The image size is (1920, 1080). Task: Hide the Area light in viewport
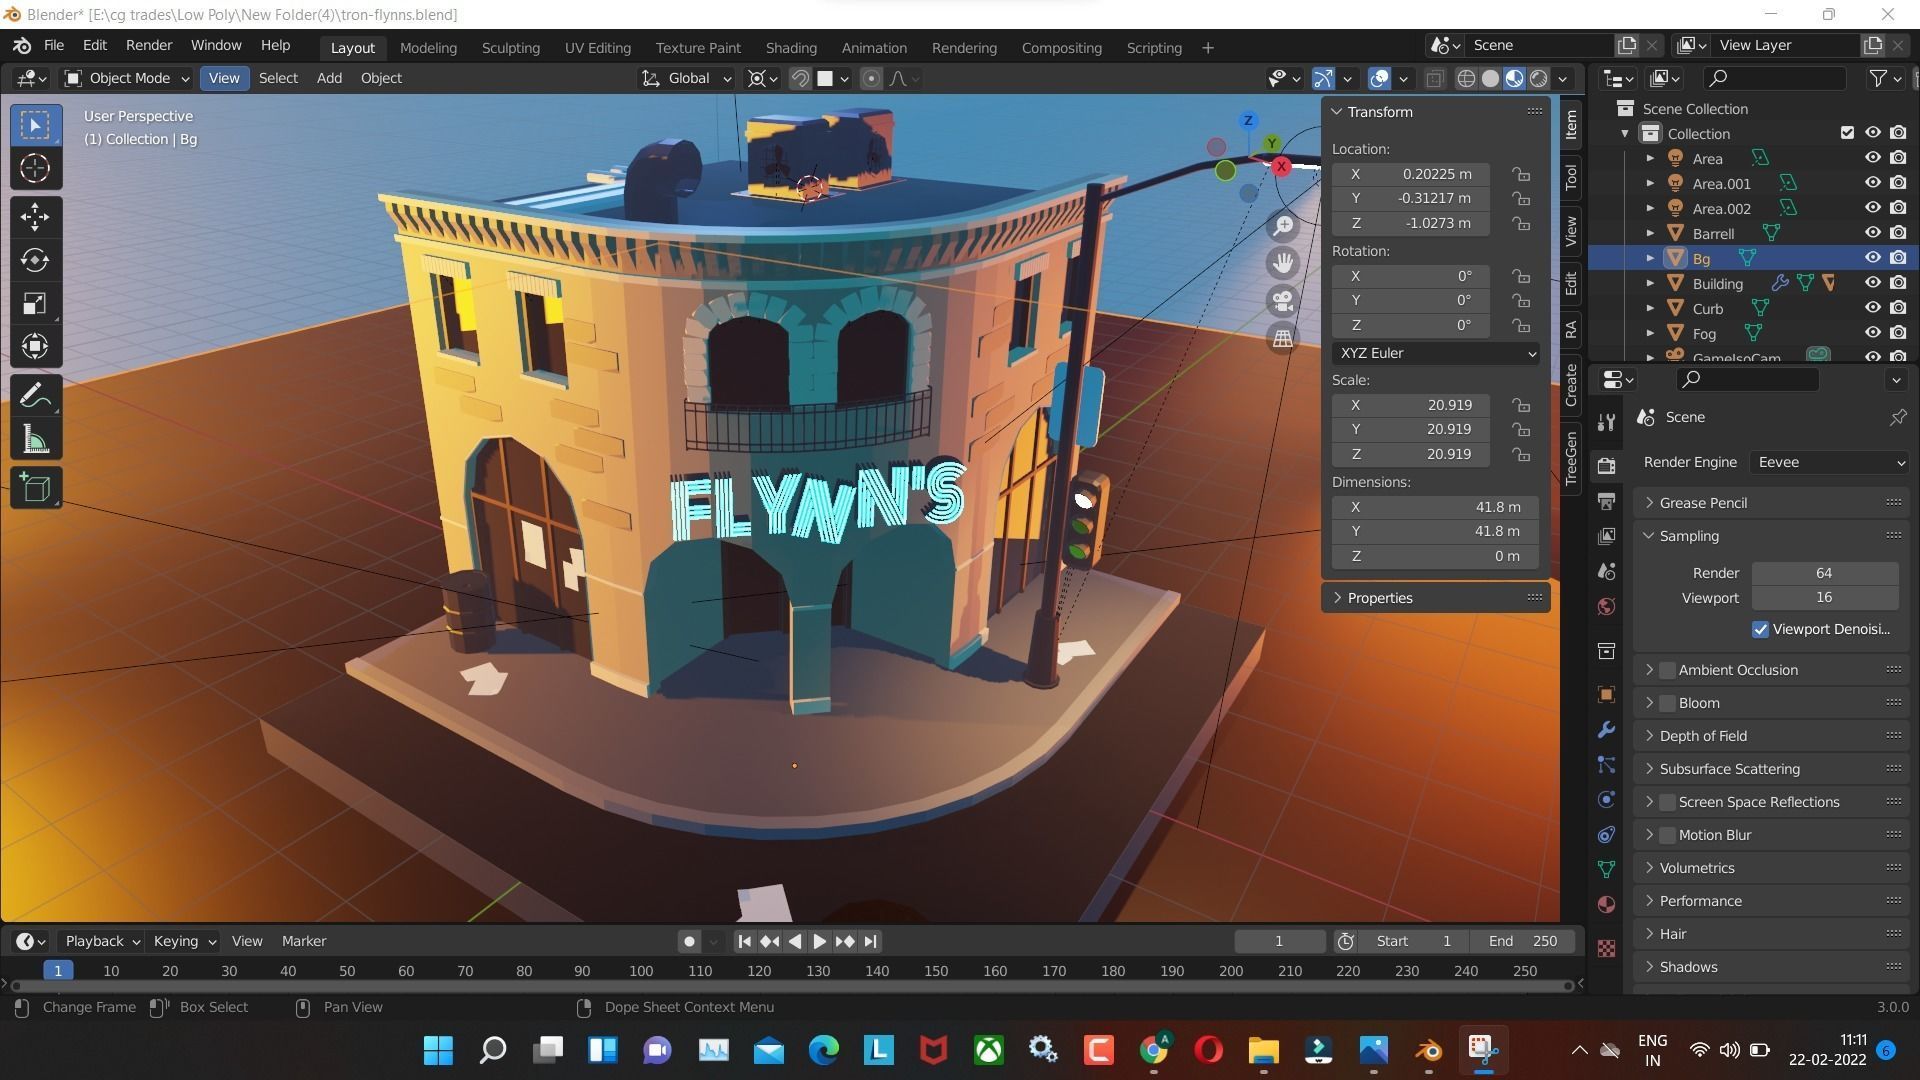1872,158
